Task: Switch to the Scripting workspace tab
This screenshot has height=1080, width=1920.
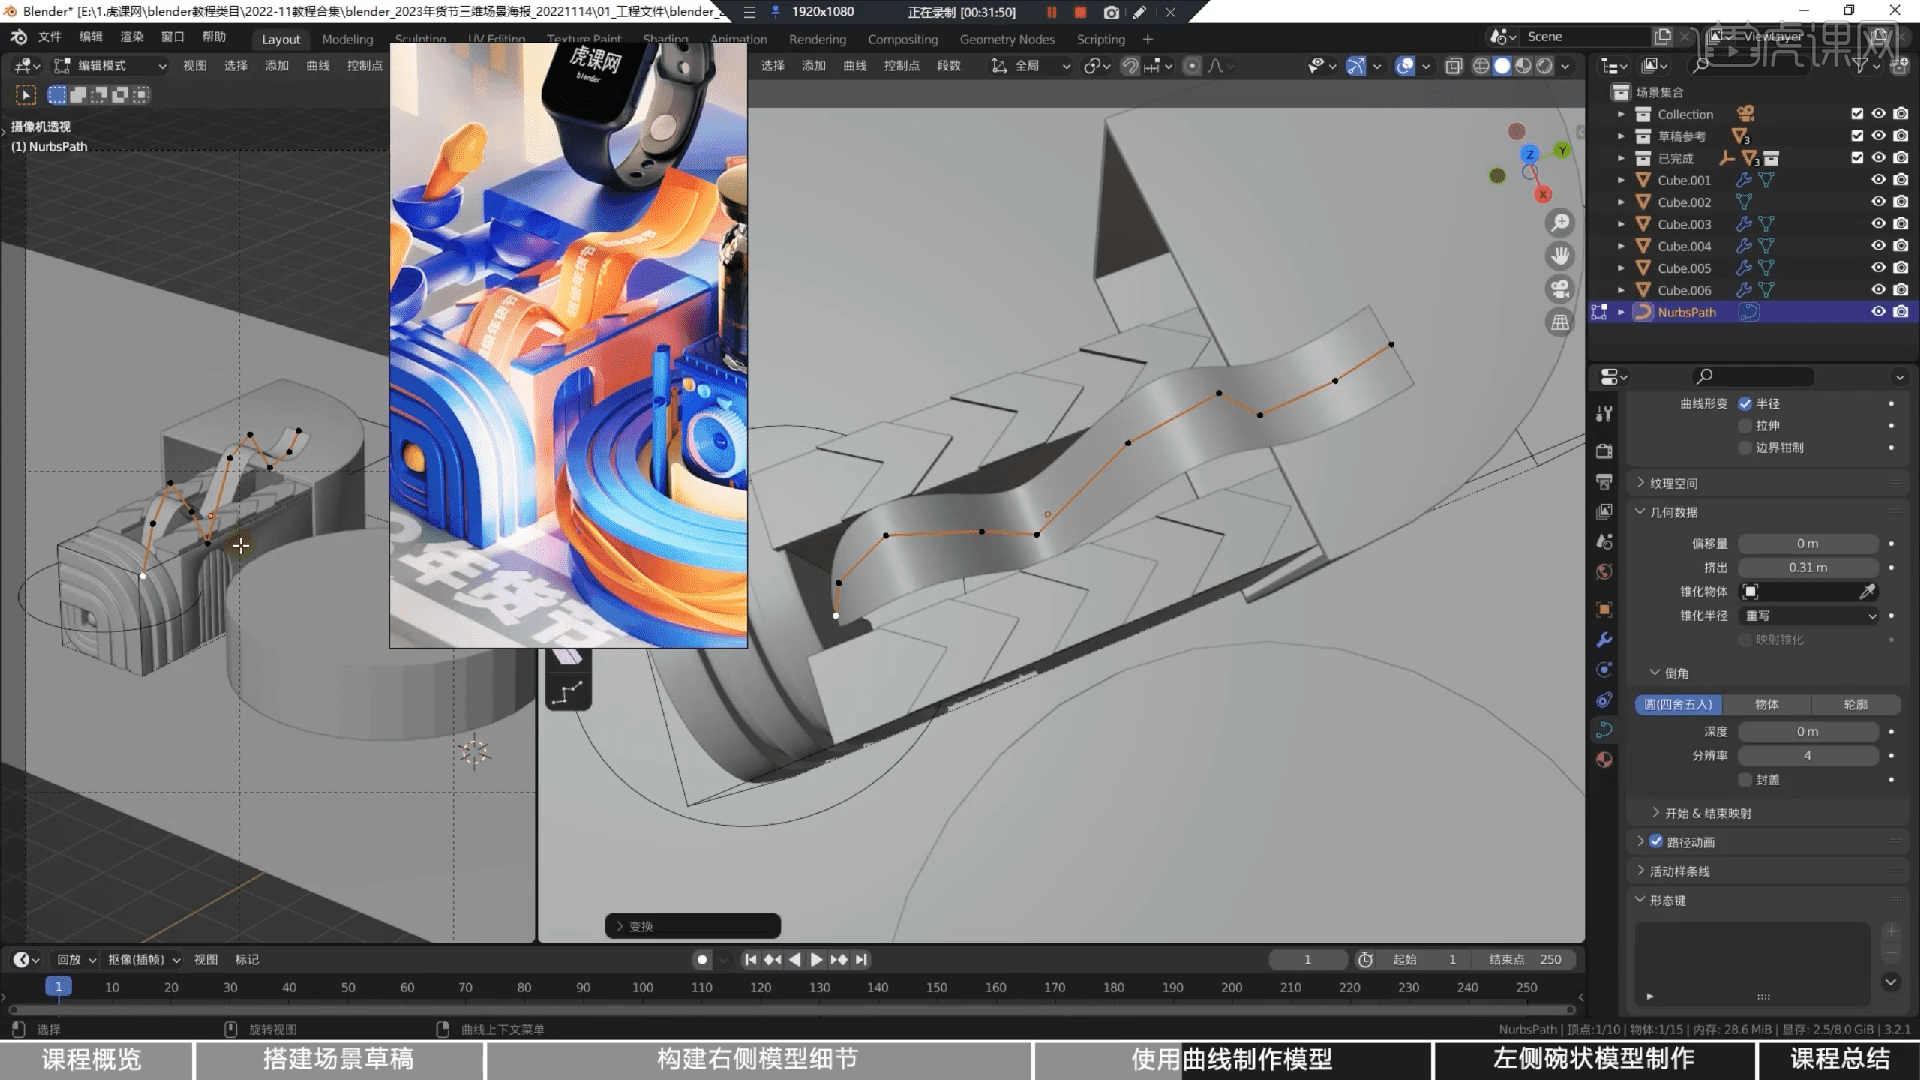Action: [x=1100, y=39]
